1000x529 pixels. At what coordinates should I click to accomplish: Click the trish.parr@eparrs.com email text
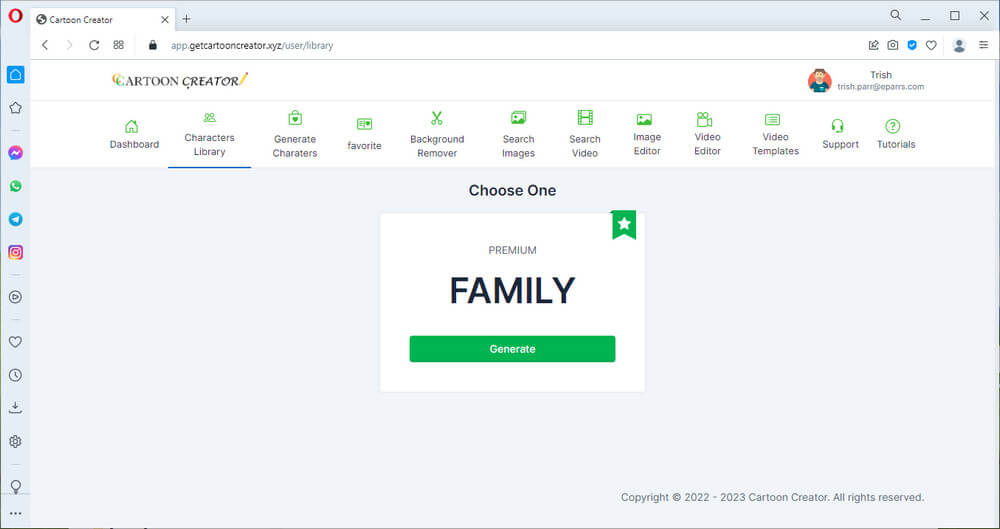(880, 87)
